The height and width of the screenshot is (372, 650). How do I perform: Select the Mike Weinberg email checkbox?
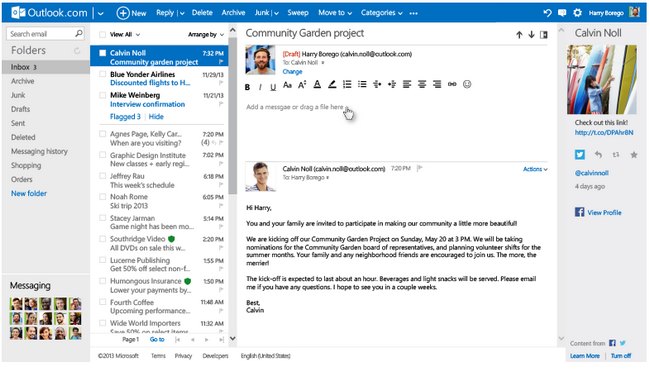coord(102,95)
